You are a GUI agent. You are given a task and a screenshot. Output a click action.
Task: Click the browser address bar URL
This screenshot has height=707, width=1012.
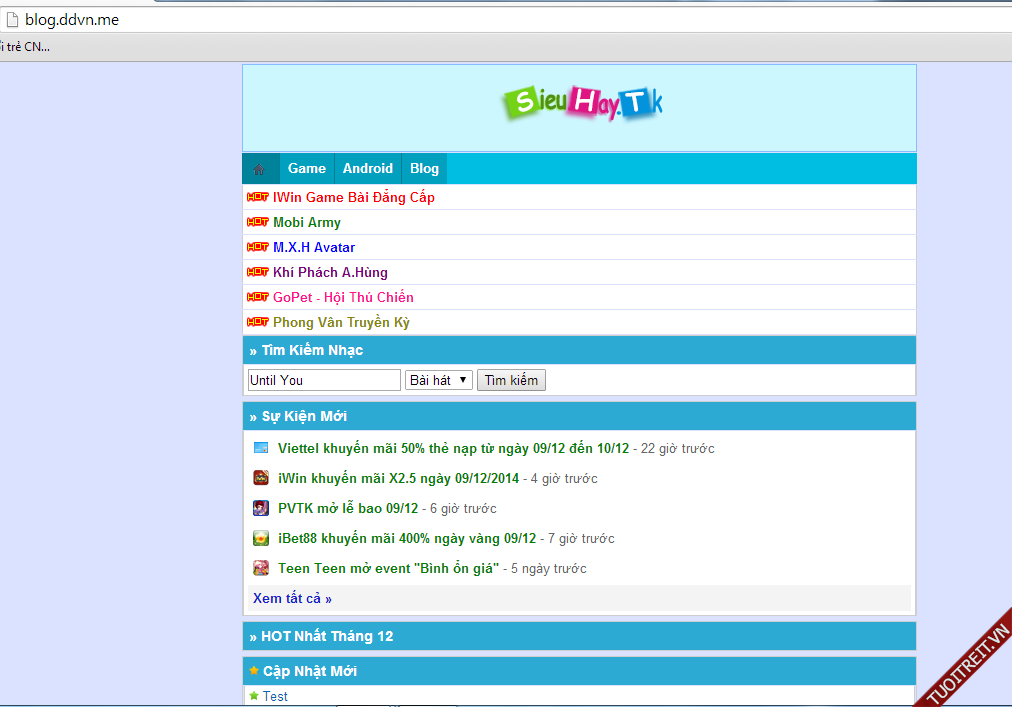(72, 19)
